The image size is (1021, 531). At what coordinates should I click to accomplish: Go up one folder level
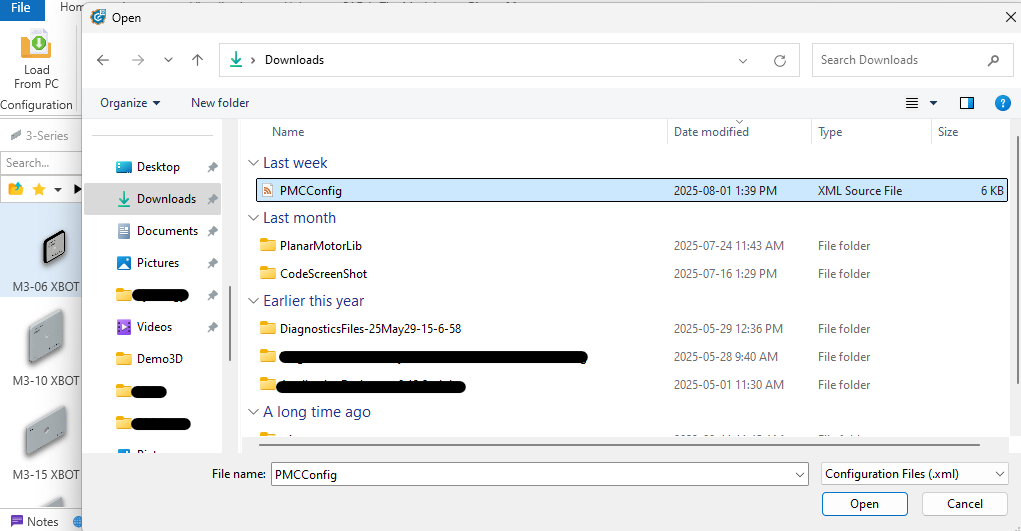click(197, 60)
